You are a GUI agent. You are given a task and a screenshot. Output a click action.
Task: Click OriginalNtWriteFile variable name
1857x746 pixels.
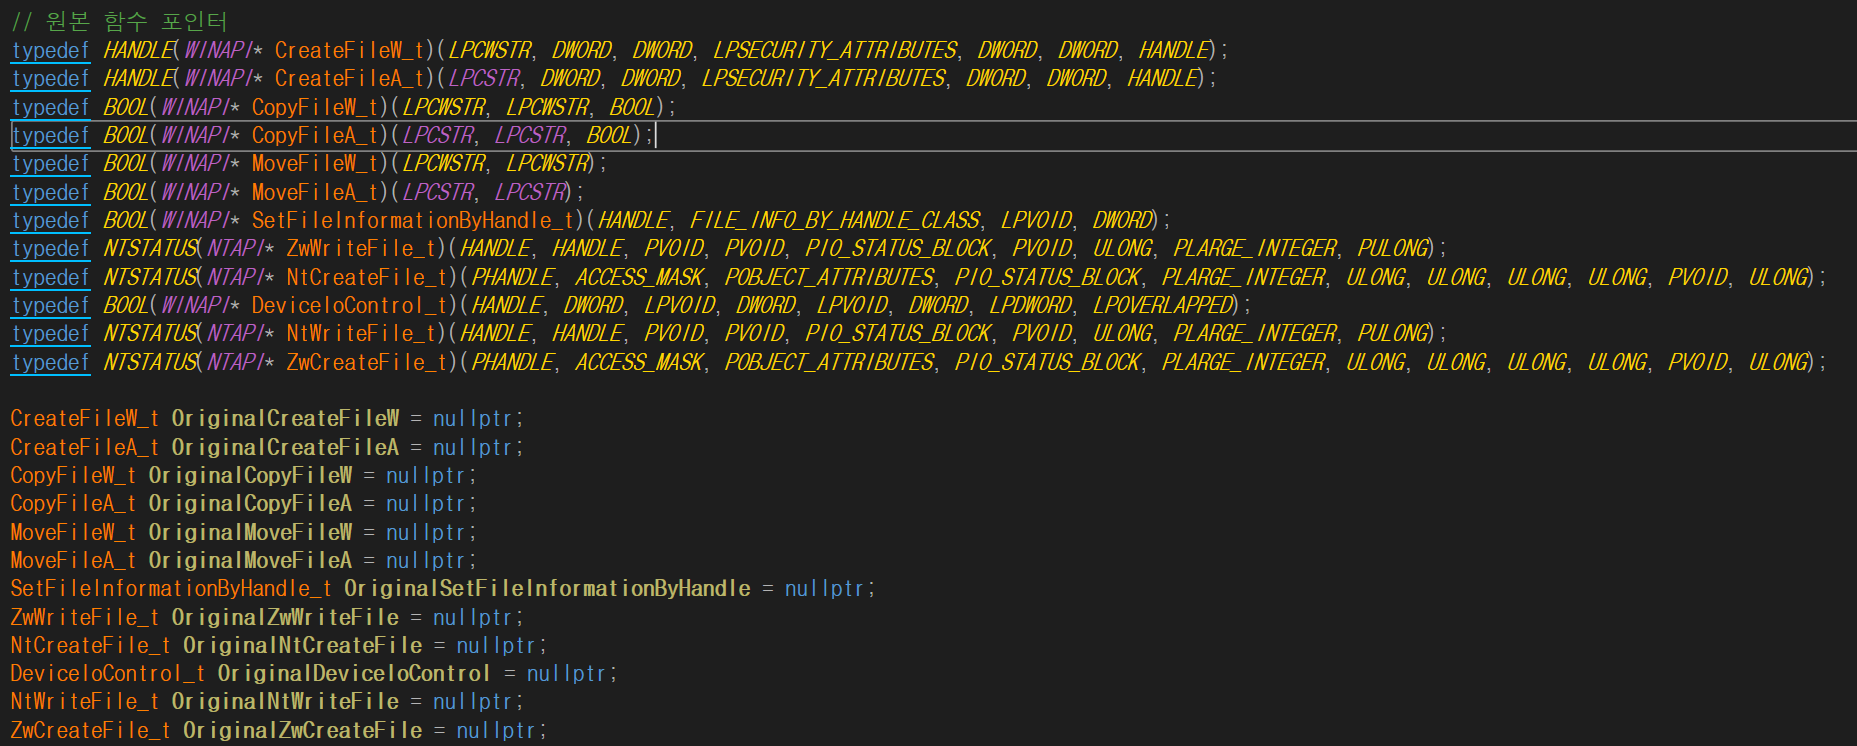[x=285, y=701]
